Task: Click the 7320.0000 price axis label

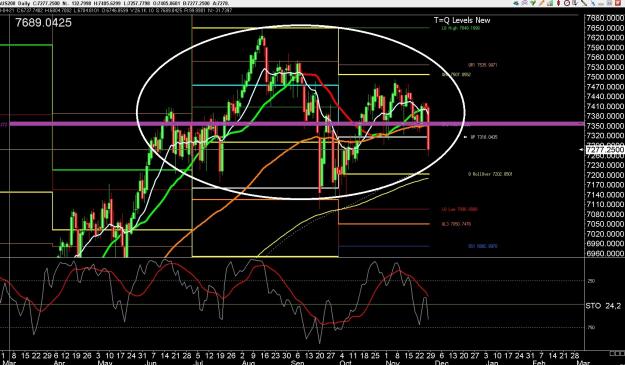Action: 605,136
